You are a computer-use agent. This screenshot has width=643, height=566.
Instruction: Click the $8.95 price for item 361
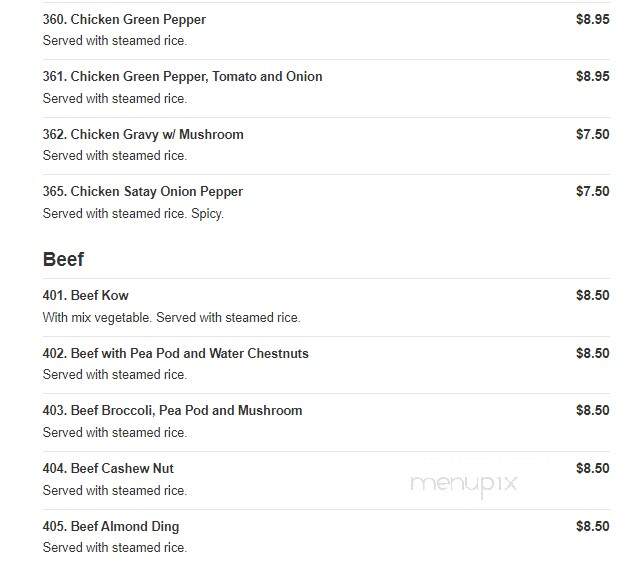coord(593,76)
